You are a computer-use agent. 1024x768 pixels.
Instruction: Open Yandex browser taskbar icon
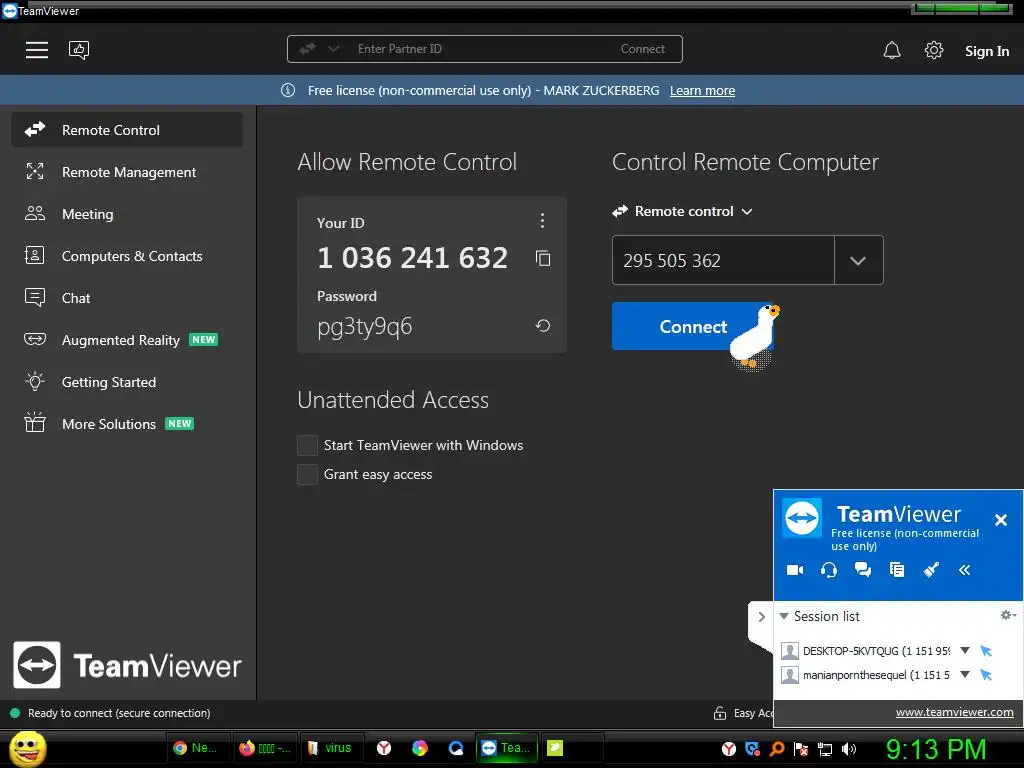pyautogui.click(x=384, y=748)
